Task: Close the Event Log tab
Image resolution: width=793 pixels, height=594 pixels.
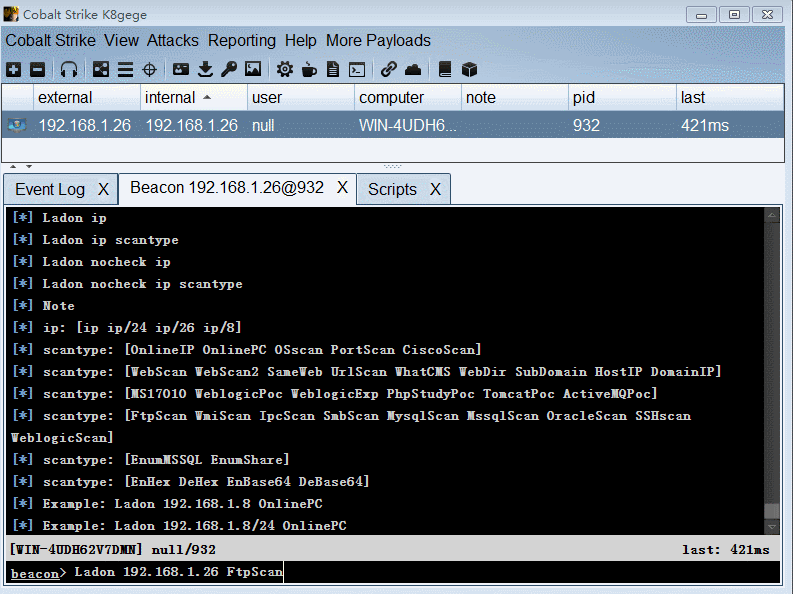Action: [x=103, y=190]
